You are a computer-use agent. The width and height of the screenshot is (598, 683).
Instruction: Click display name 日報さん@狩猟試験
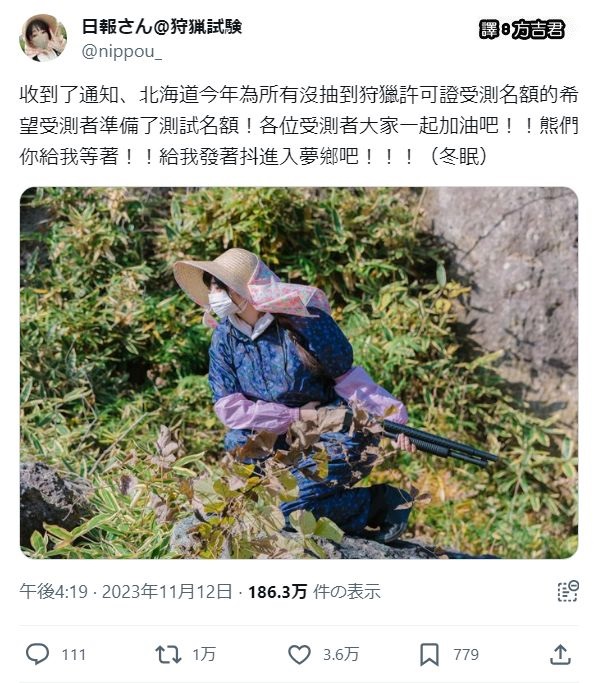(x=162, y=27)
